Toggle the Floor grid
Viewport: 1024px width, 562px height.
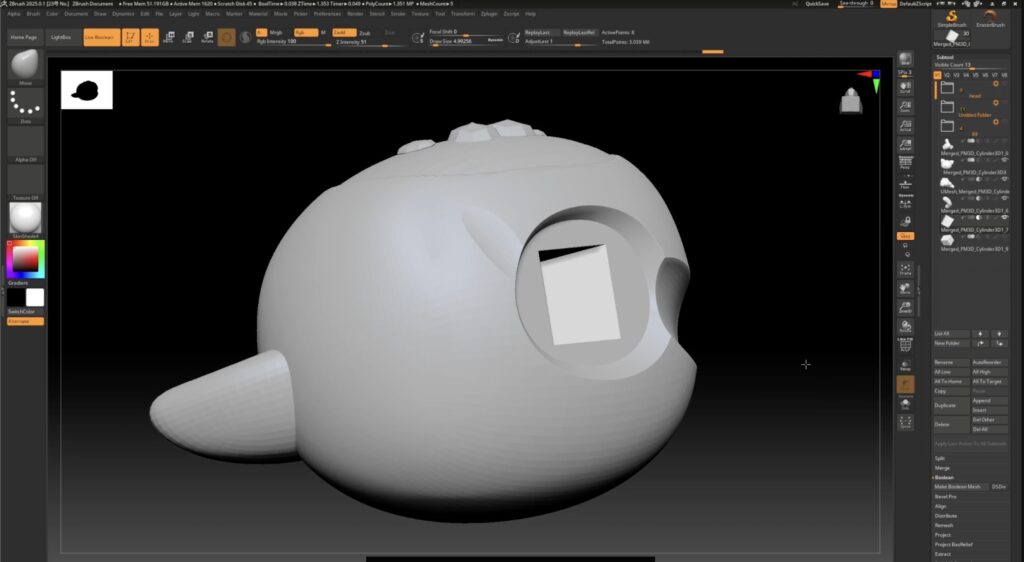click(904, 183)
